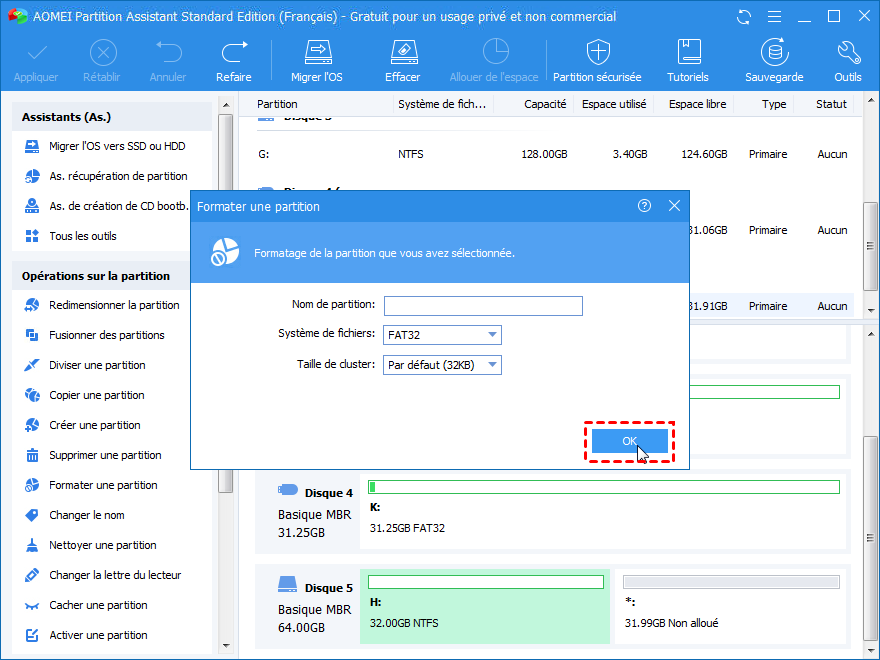Sort by Espace utilisé column header
The height and width of the screenshot is (660, 880).
point(614,104)
